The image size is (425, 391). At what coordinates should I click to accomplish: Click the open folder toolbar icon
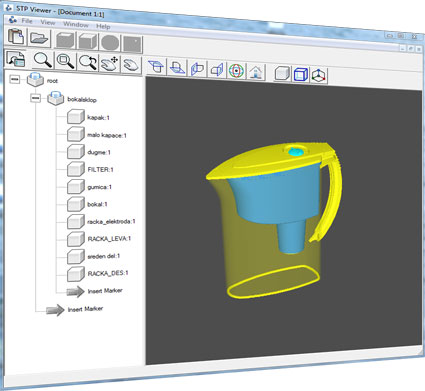(39, 38)
